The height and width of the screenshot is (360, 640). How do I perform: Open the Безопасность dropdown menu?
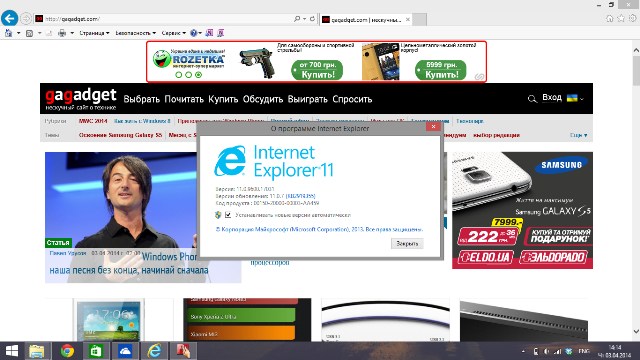click(x=136, y=33)
